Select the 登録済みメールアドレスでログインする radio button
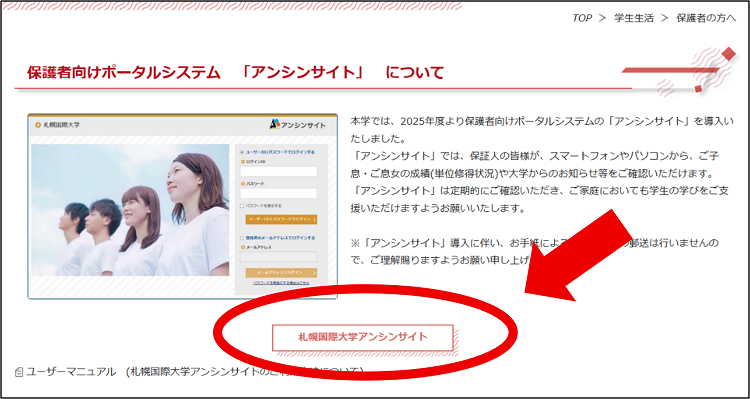 click(243, 238)
